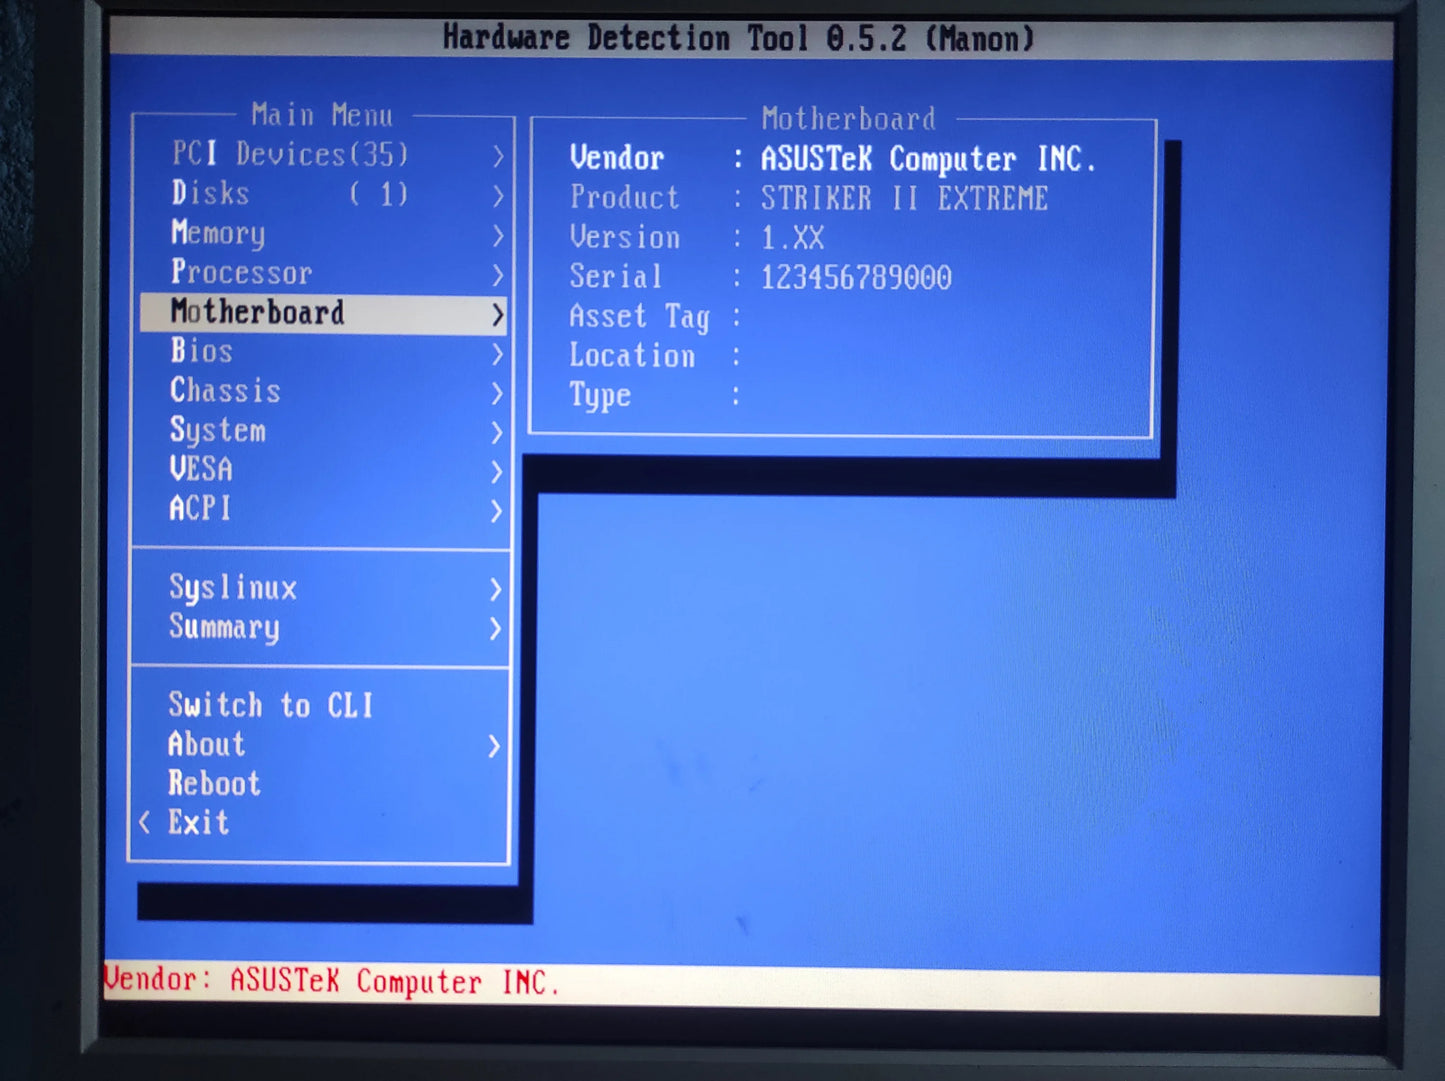Open the System menu item
The width and height of the screenshot is (1445, 1081).
(x=218, y=430)
